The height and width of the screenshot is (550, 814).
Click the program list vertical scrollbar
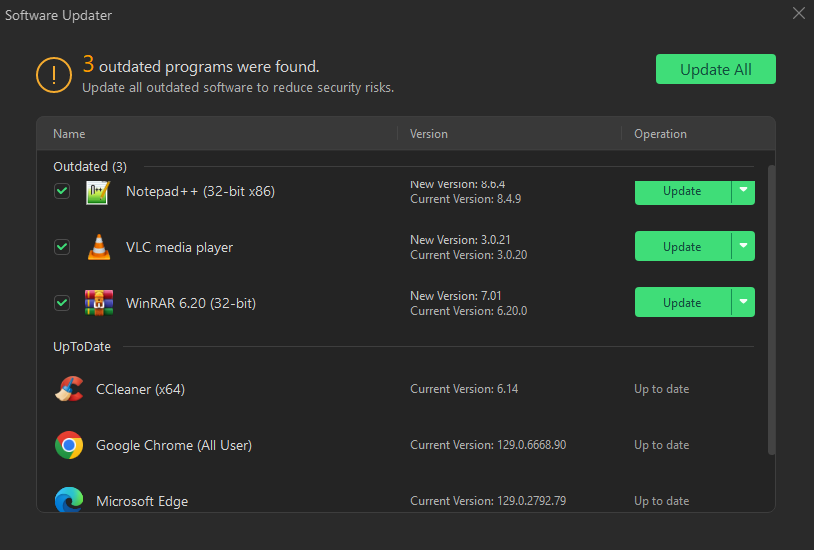[771, 310]
